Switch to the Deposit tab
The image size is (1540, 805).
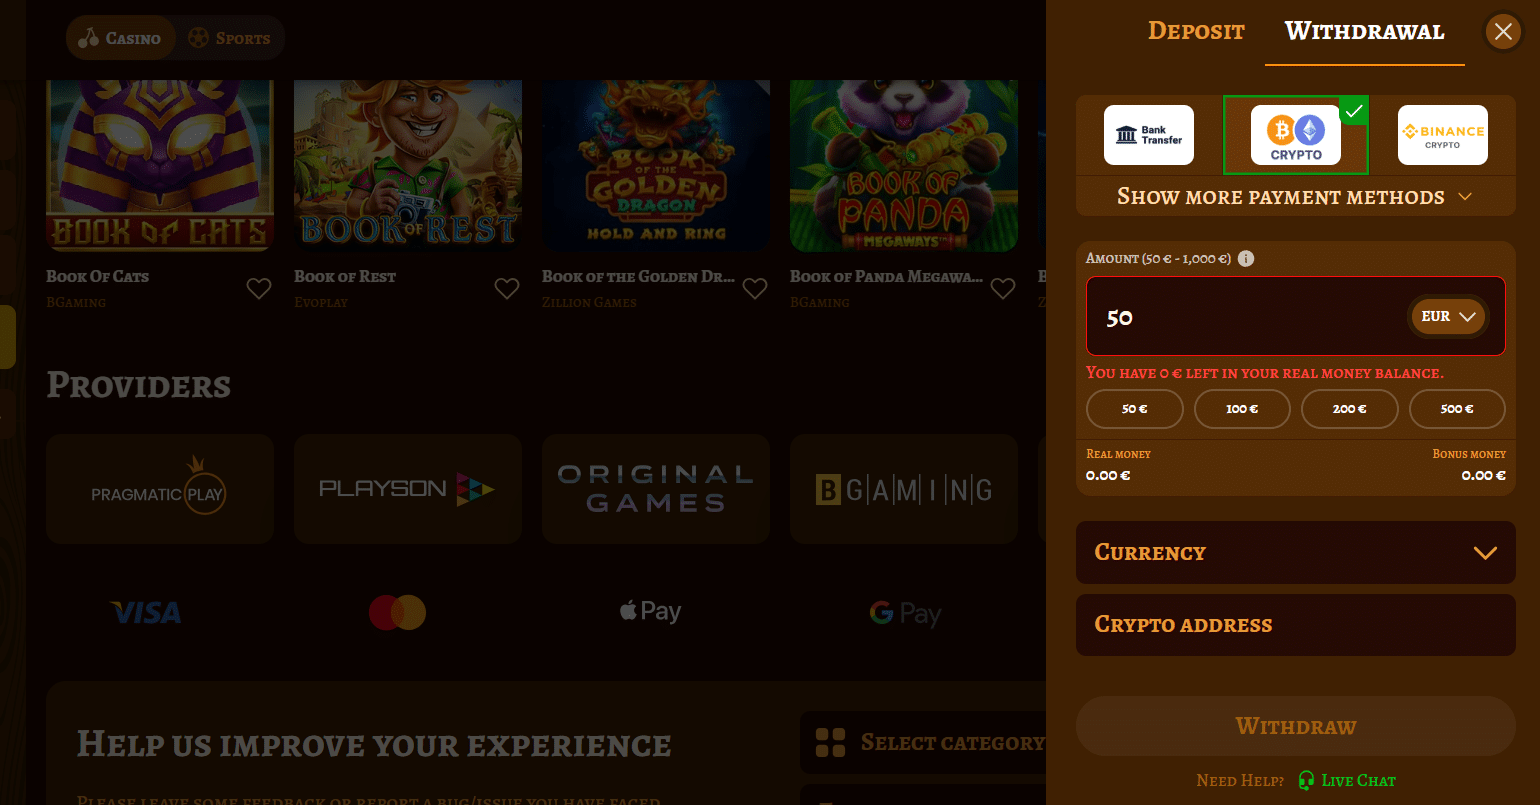pyautogui.click(x=1196, y=31)
